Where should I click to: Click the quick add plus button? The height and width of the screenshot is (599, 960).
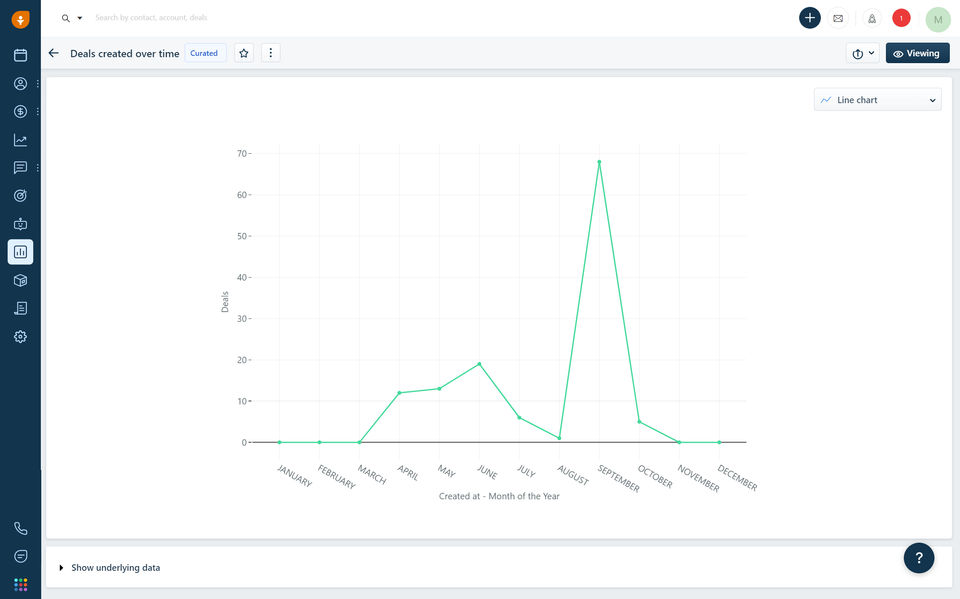click(809, 18)
